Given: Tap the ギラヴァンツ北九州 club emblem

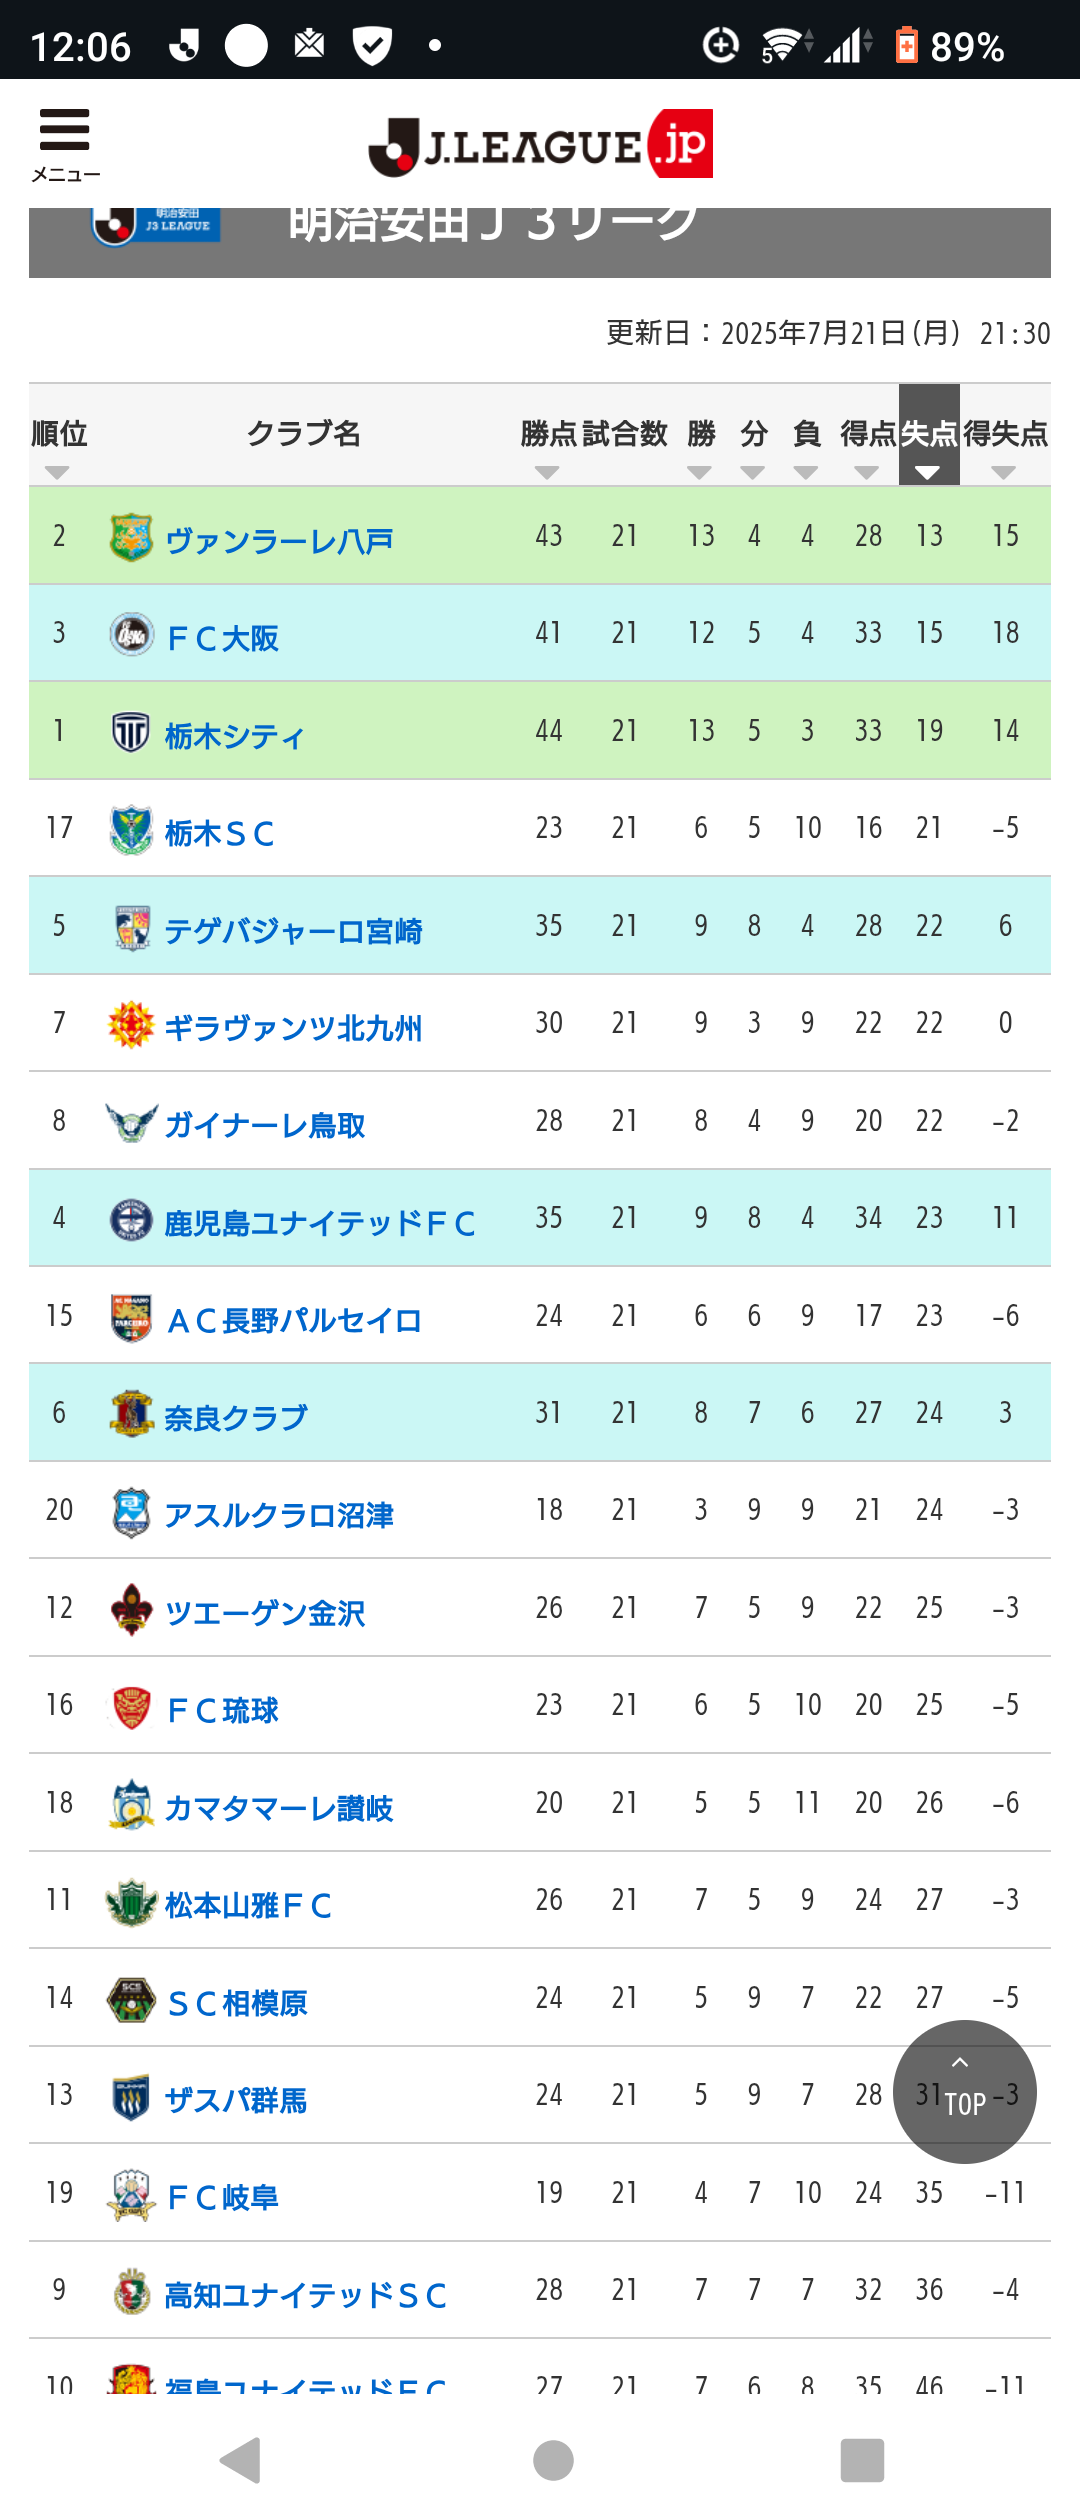Looking at the screenshot, I should click(131, 1025).
